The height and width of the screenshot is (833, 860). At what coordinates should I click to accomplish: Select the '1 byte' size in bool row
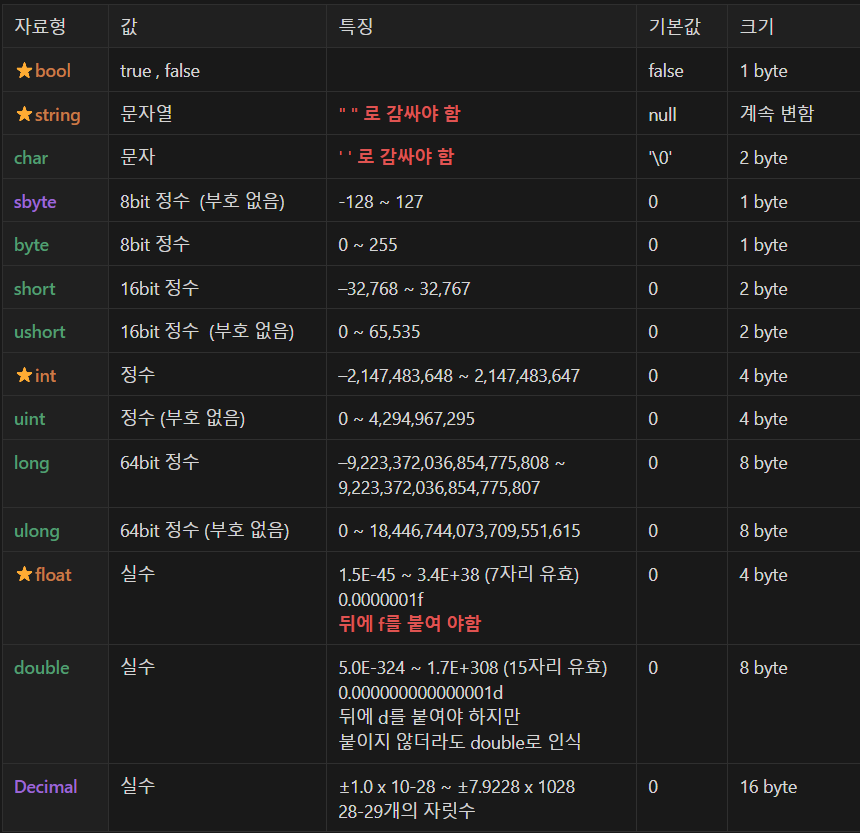click(x=763, y=71)
